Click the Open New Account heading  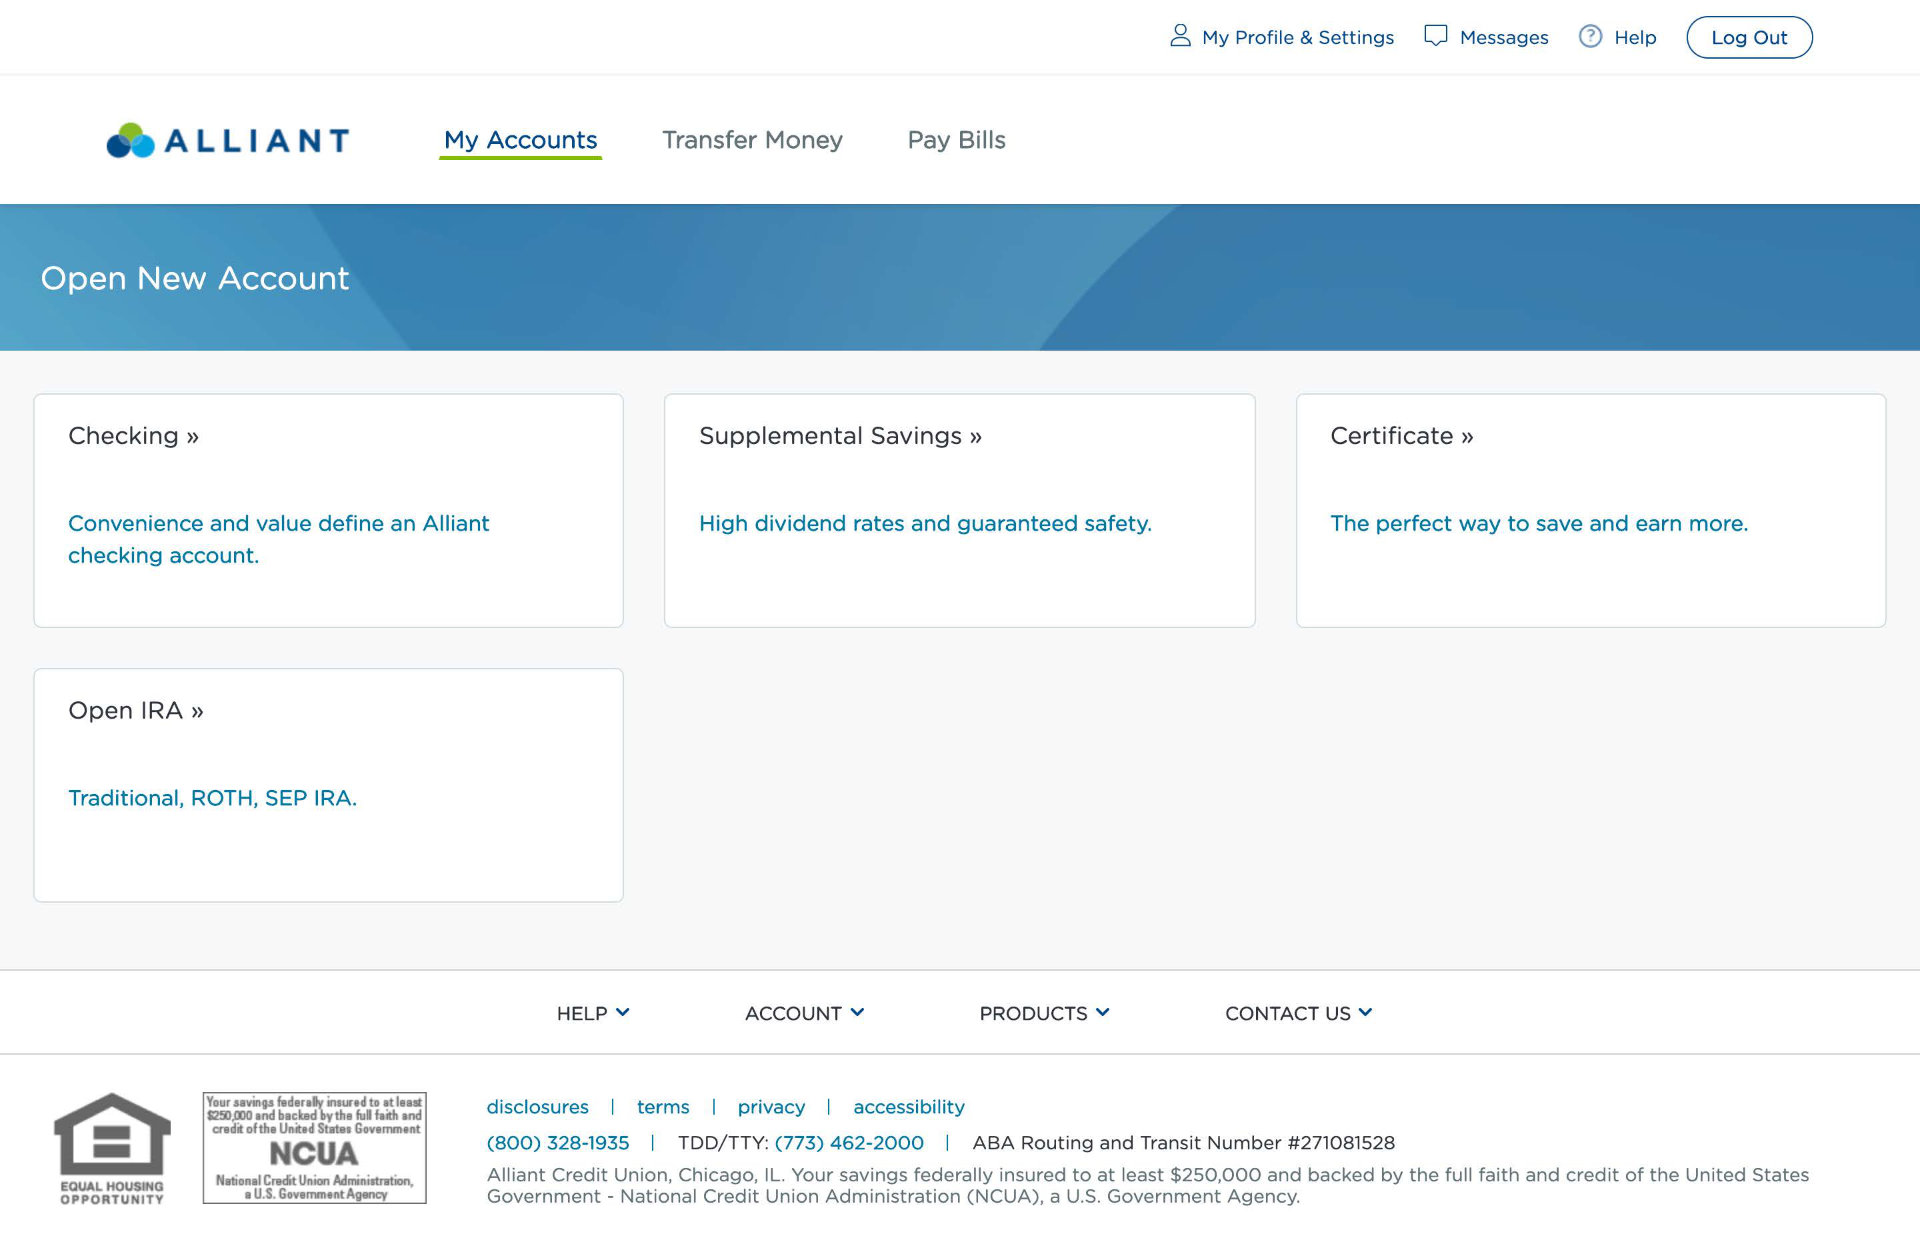tap(195, 278)
